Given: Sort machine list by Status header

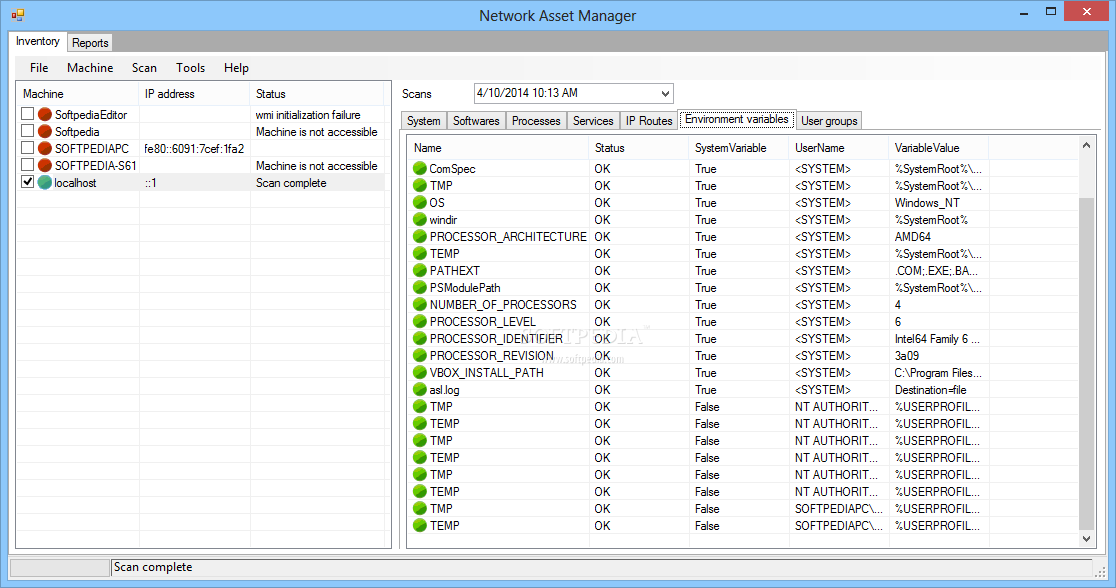Looking at the screenshot, I should click(x=316, y=94).
